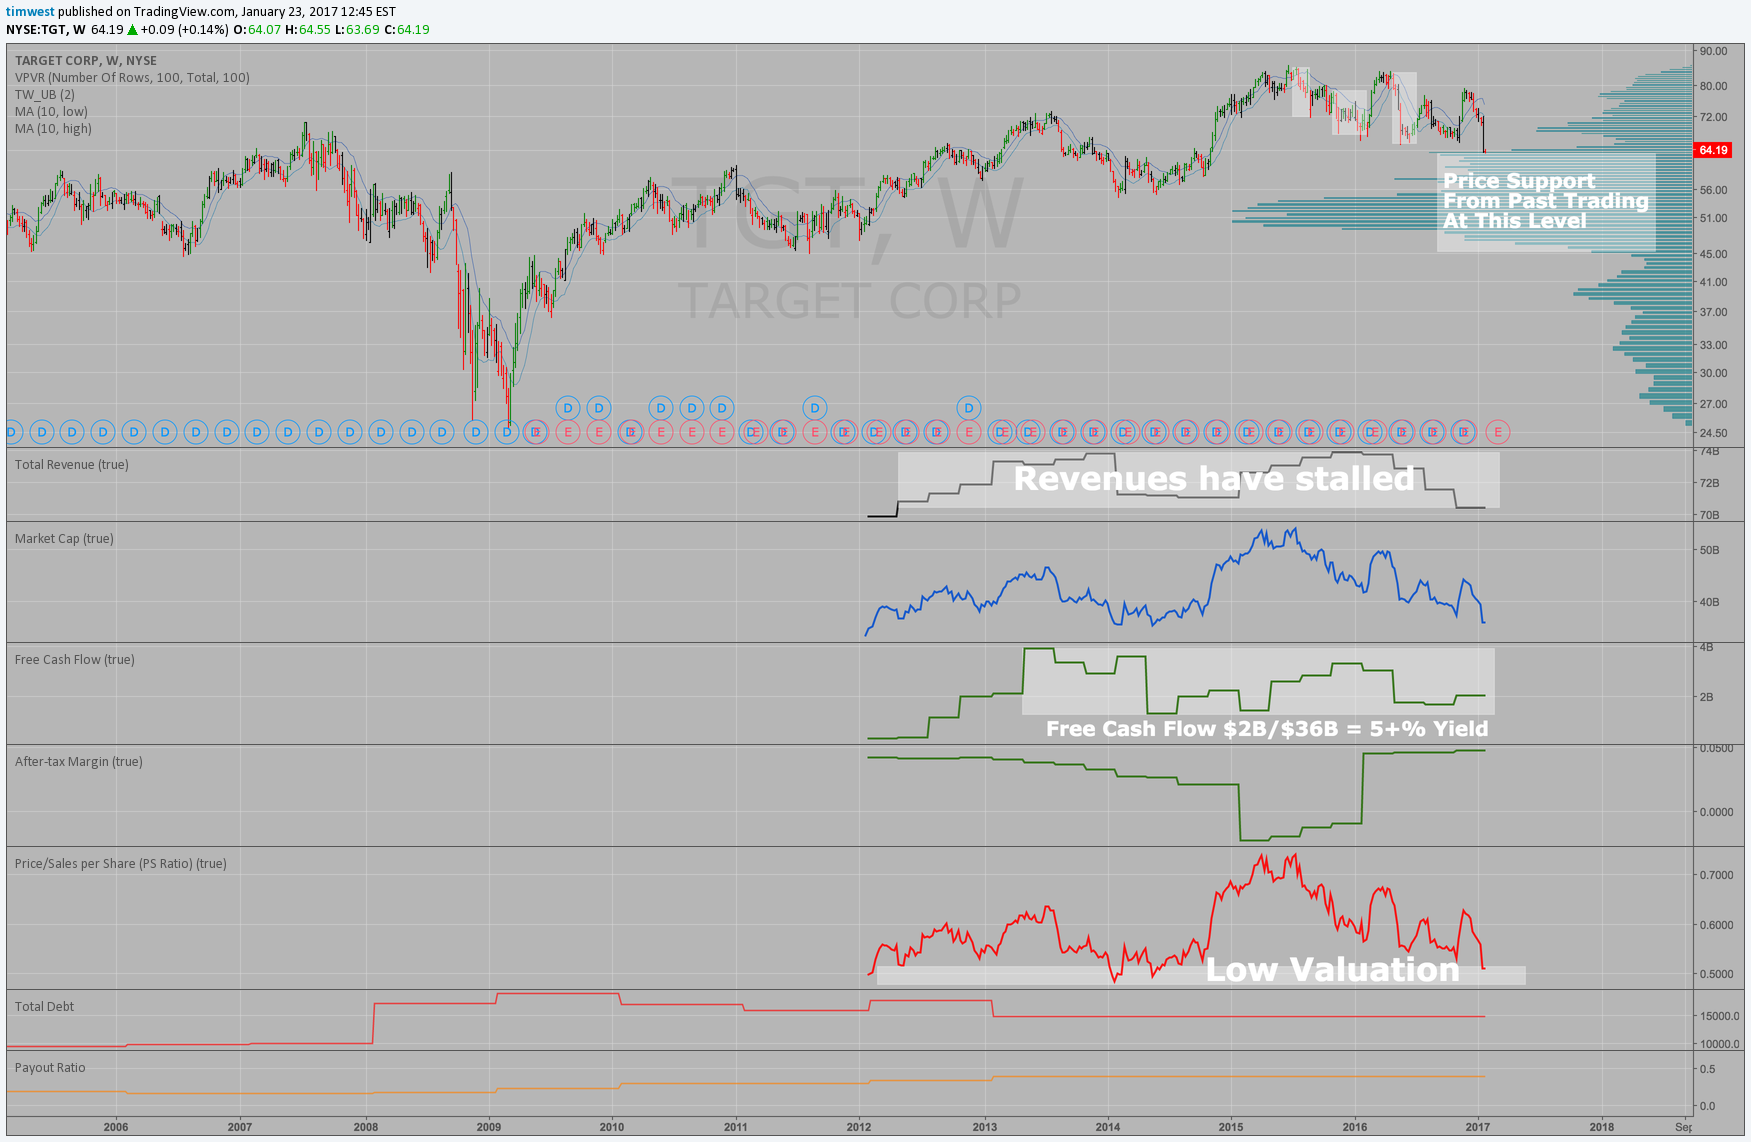Open the timwest author profile link

tap(30, 12)
